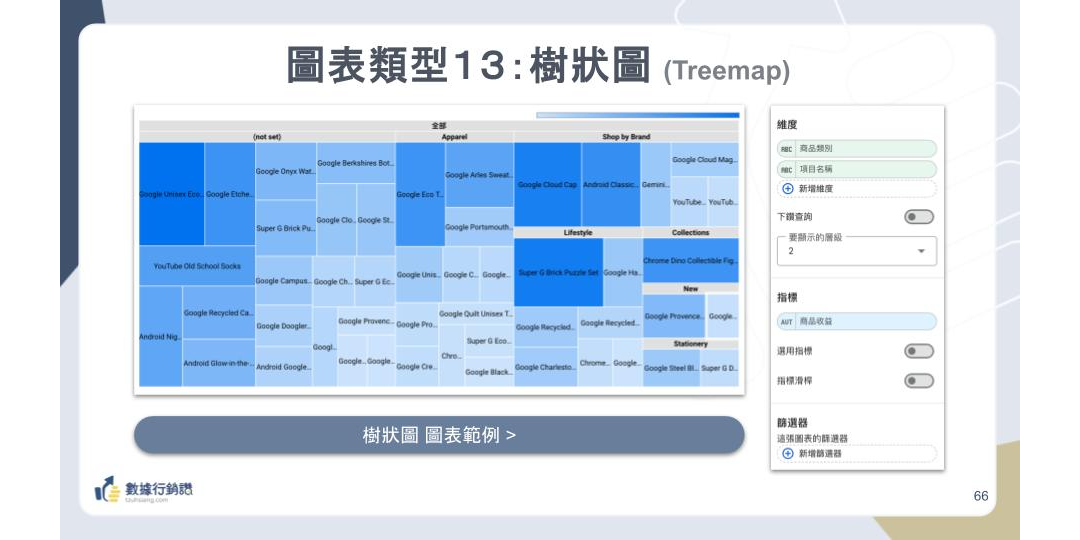Click the plus icon in 新增維度
This screenshot has height=540, width=1080.
tap(788, 189)
